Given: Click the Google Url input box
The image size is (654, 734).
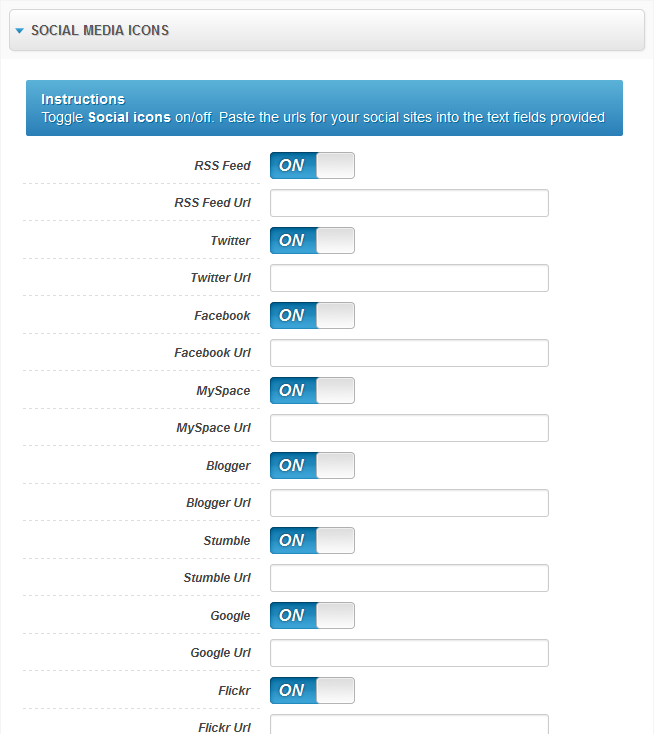Looking at the screenshot, I should 409,653.
